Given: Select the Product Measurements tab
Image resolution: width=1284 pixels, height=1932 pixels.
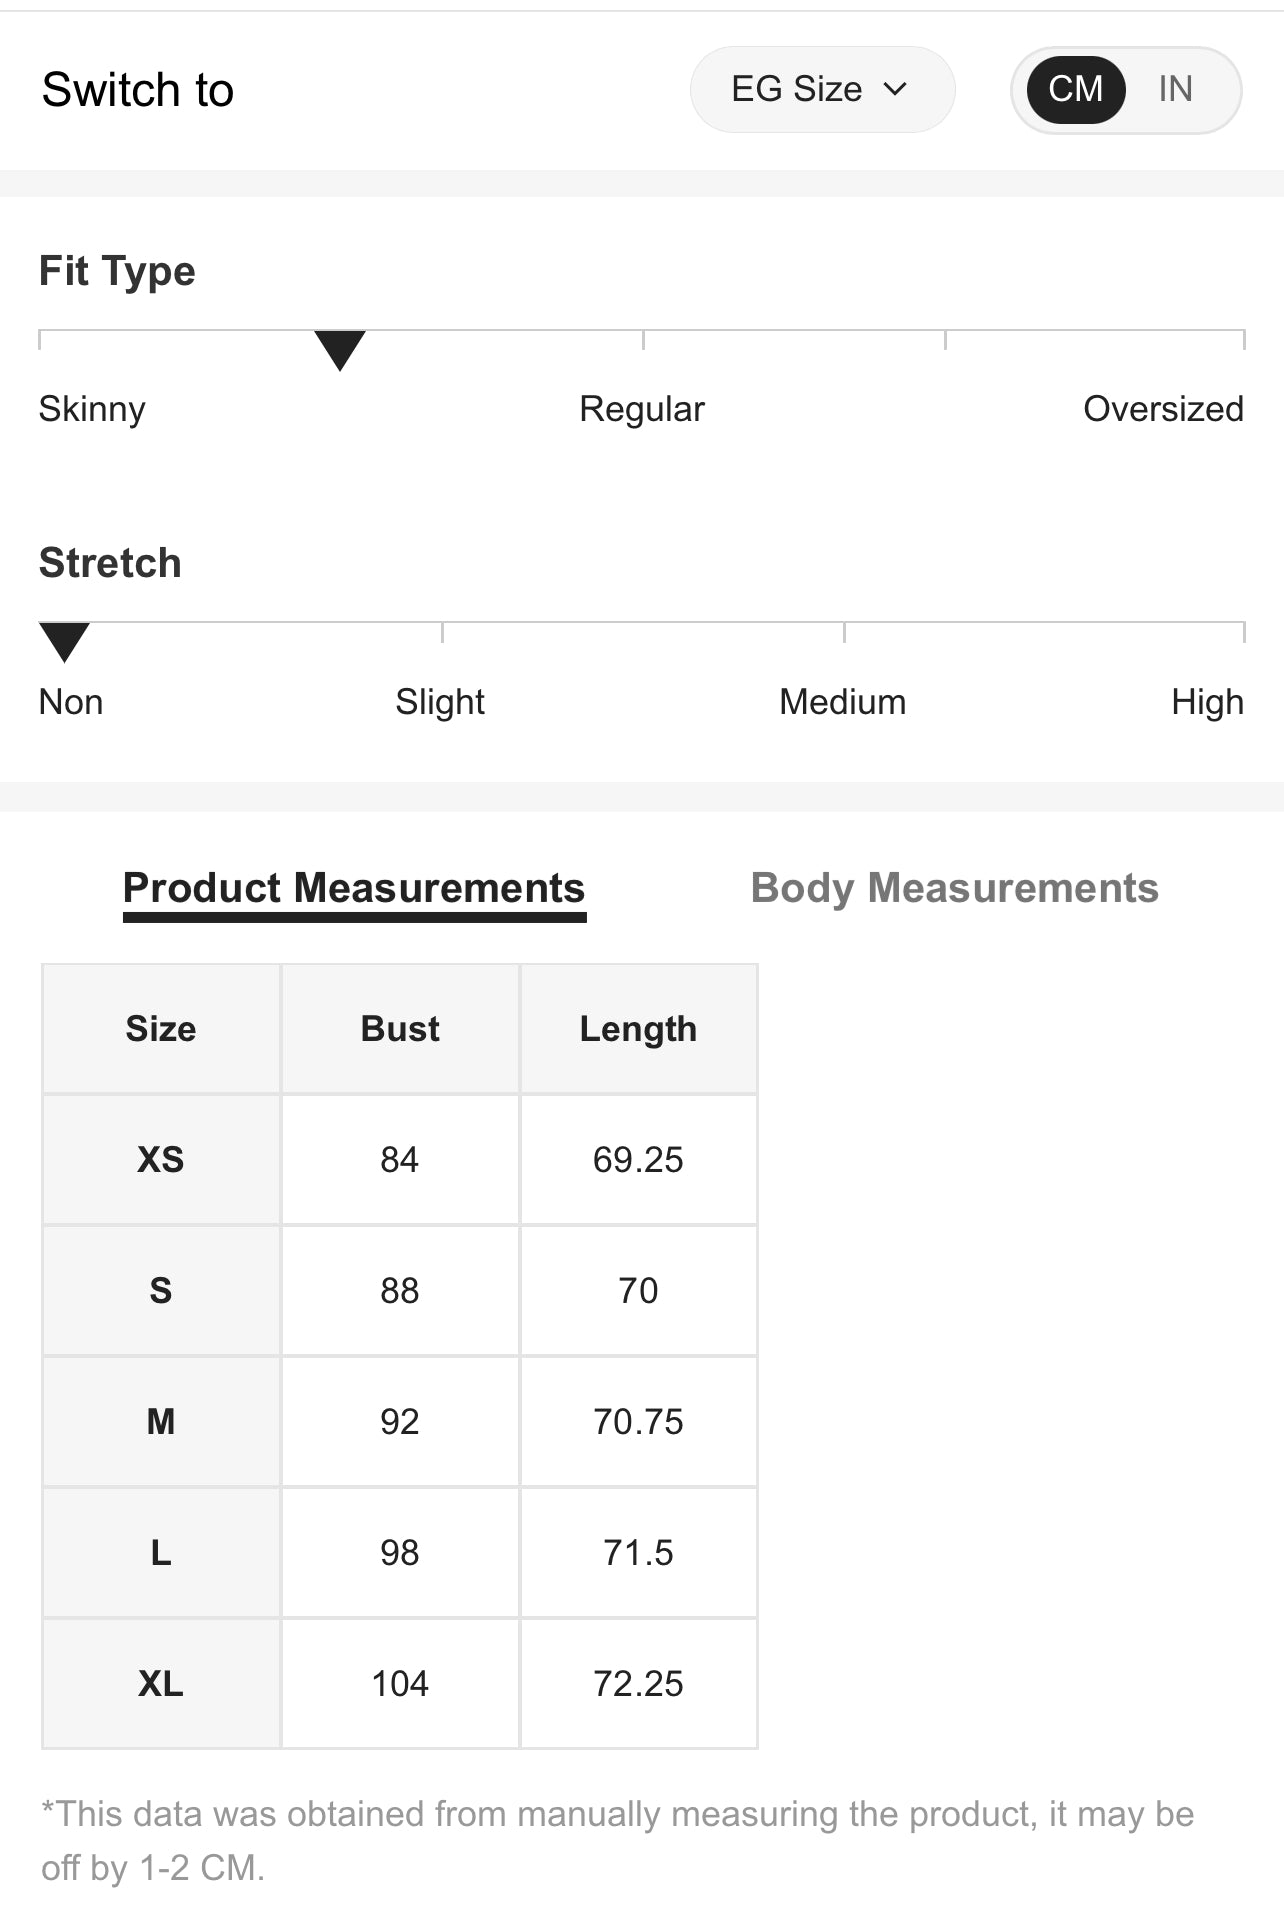Looking at the screenshot, I should coord(354,888).
